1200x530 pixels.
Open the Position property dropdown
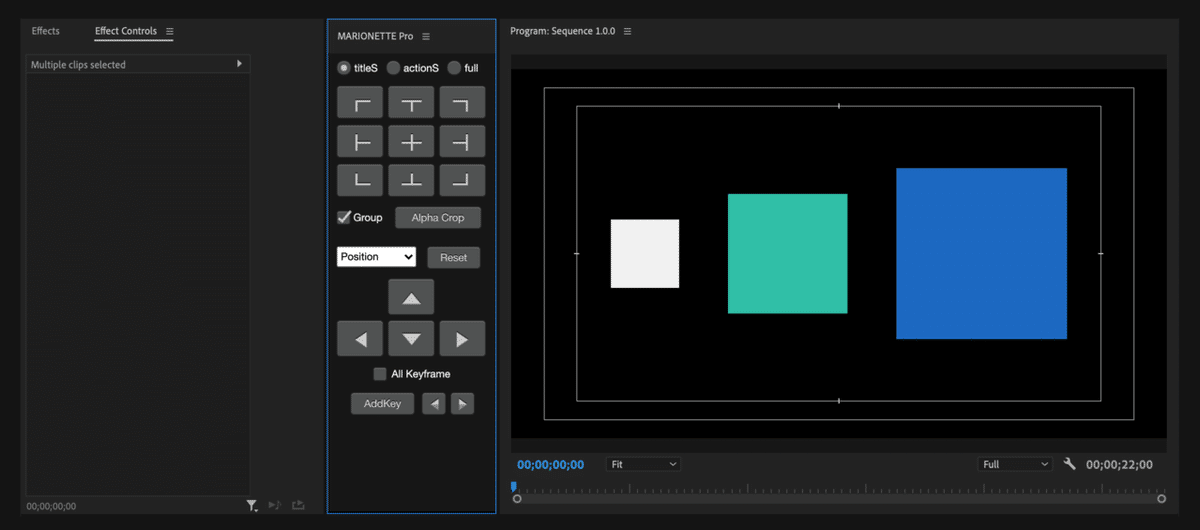tap(376, 257)
